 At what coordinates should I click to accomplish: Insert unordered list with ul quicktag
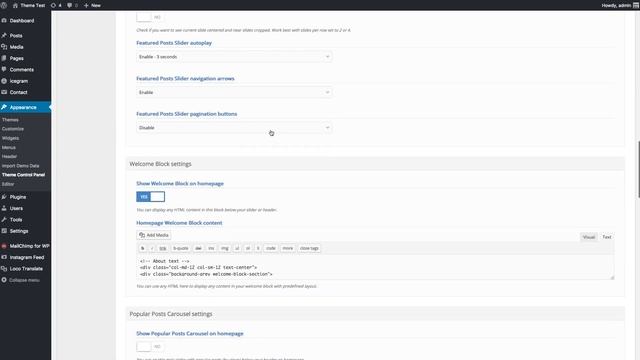(237, 248)
